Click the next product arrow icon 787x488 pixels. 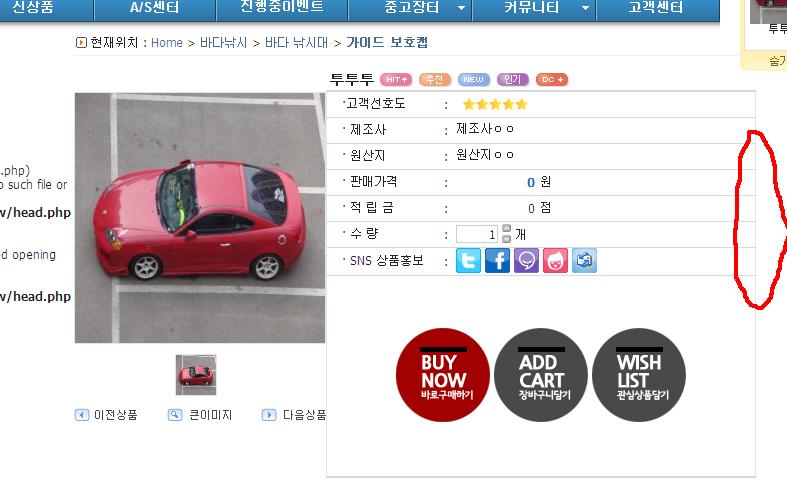pyautogui.click(x=269, y=415)
